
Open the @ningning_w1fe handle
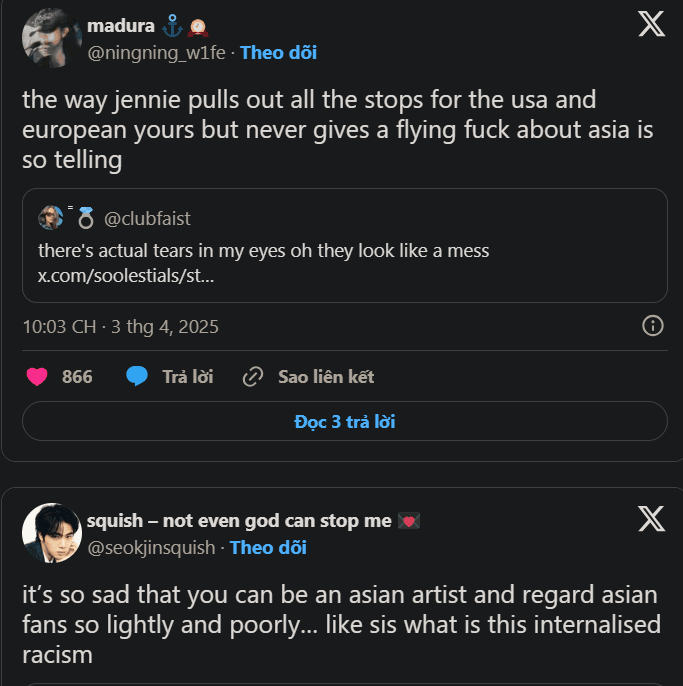[157, 53]
